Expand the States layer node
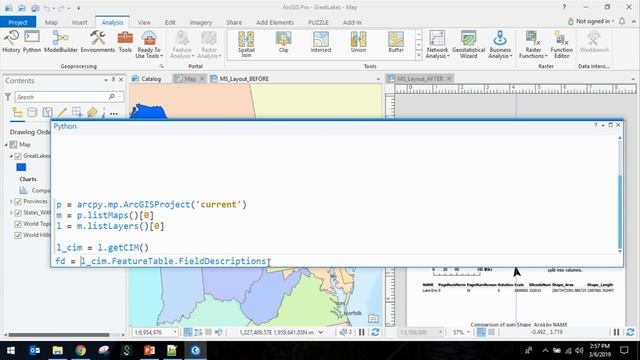 click(x=11, y=213)
